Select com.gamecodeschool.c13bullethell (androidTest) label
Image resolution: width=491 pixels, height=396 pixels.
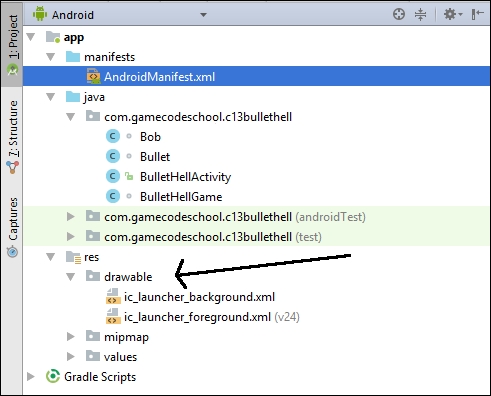(235, 217)
